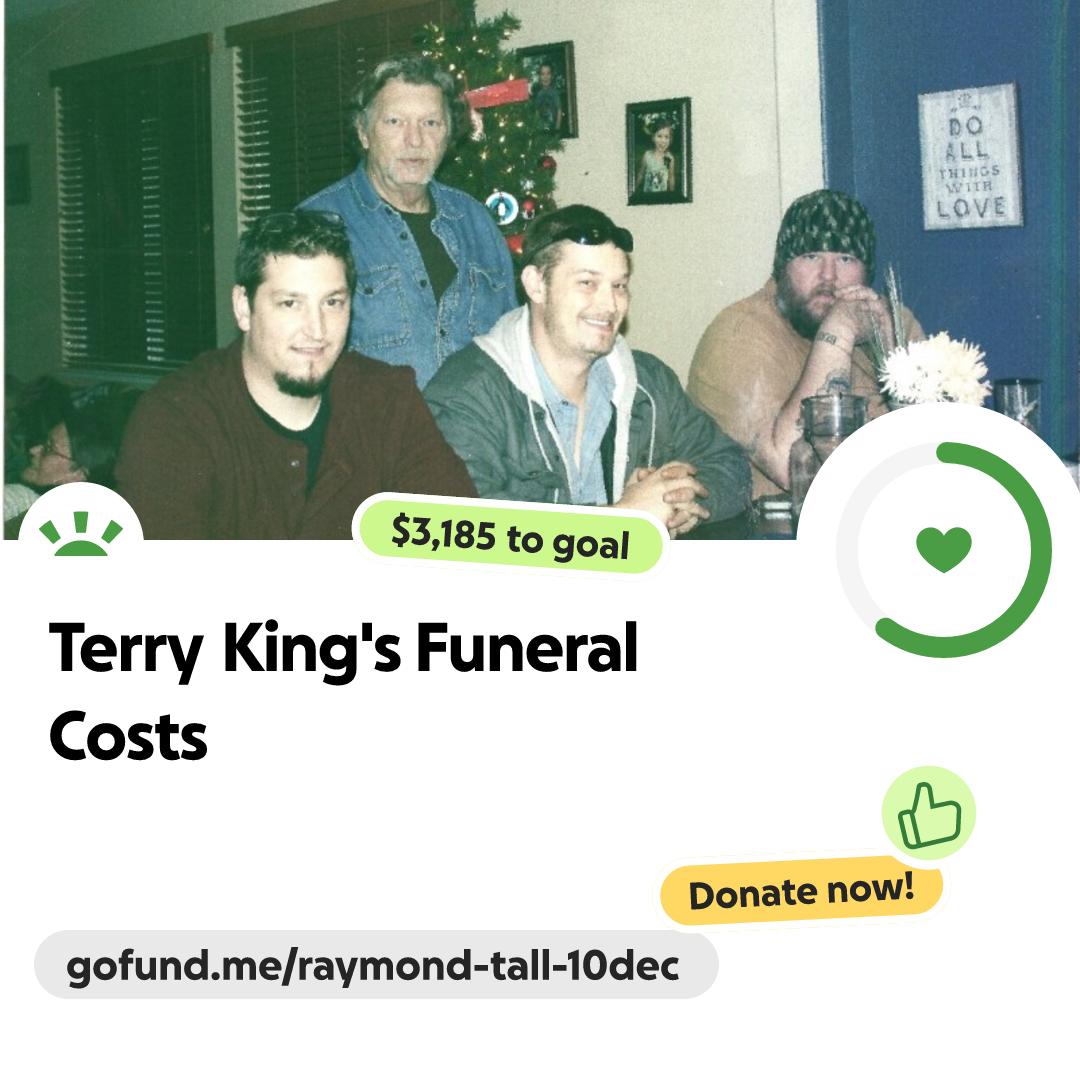Click the green circular progress ring
The height and width of the screenshot is (1080, 1080).
tap(944, 550)
